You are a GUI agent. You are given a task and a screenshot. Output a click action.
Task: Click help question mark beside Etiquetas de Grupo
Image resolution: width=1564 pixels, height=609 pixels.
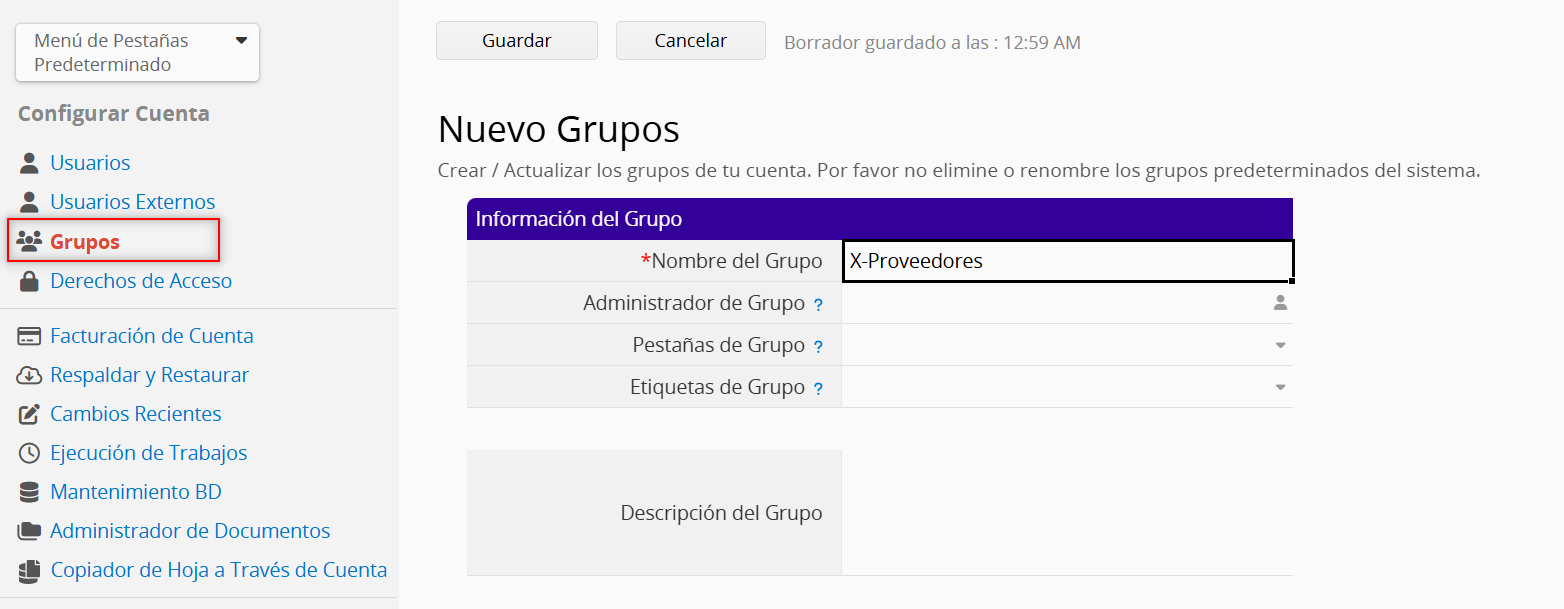click(x=818, y=389)
